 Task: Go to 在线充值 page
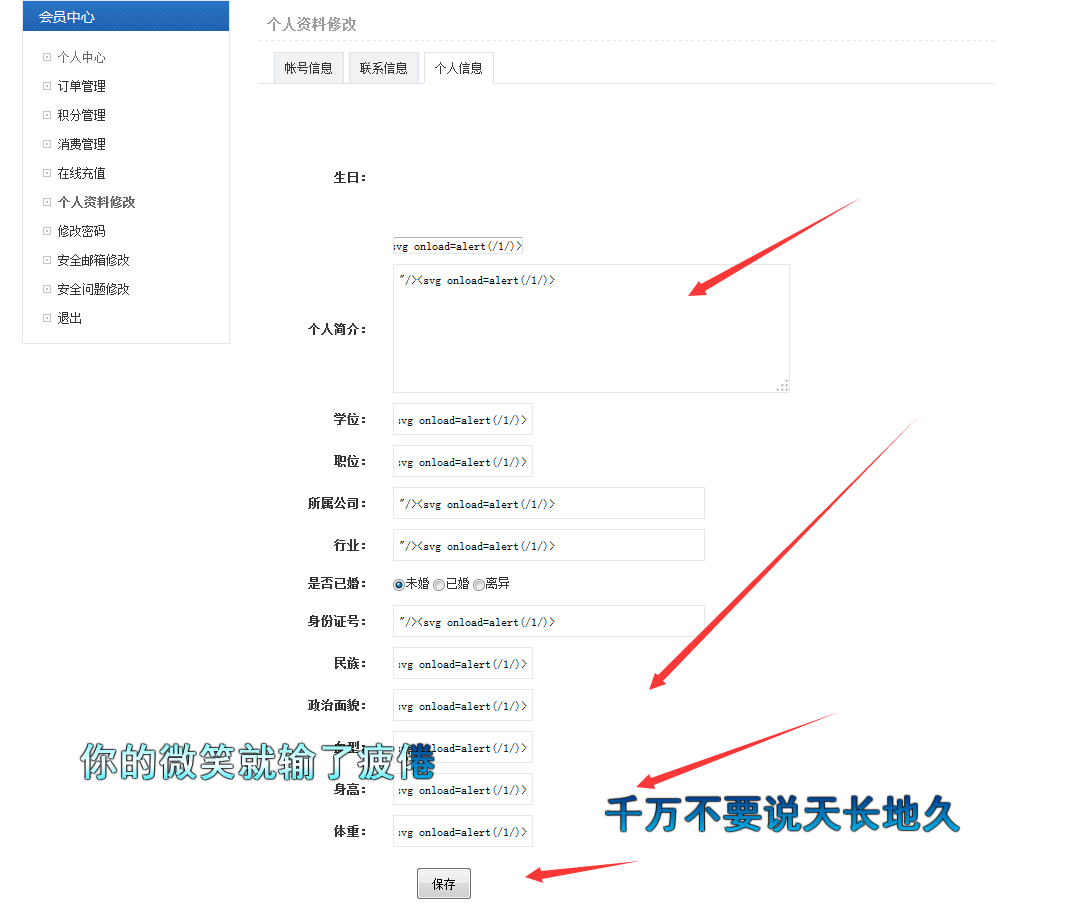click(81, 173)
